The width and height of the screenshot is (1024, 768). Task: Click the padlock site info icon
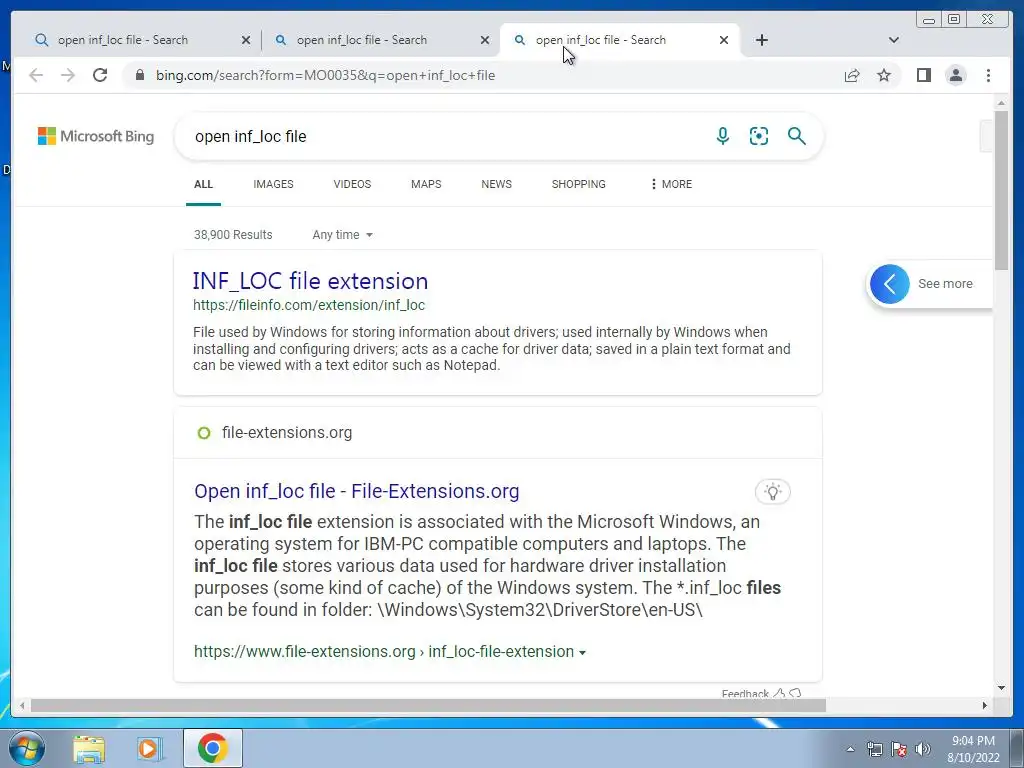[139, 75]
